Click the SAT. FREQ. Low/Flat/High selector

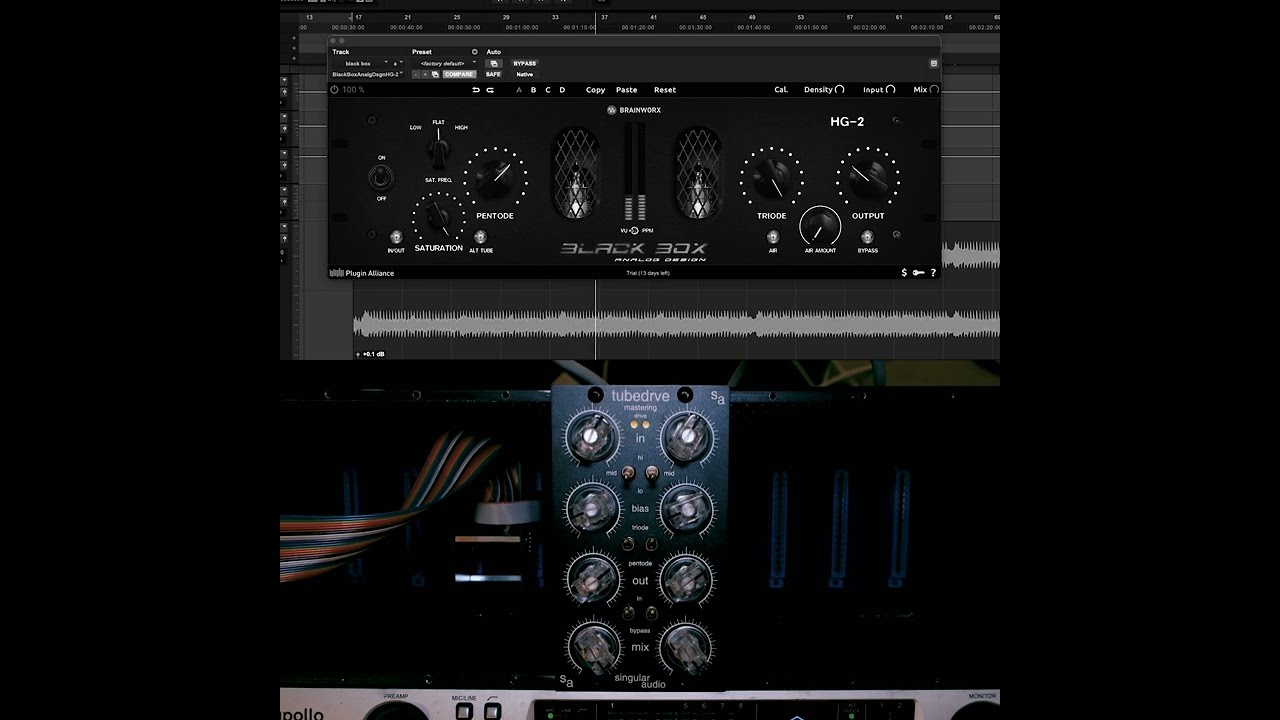(x=438, y=150)
